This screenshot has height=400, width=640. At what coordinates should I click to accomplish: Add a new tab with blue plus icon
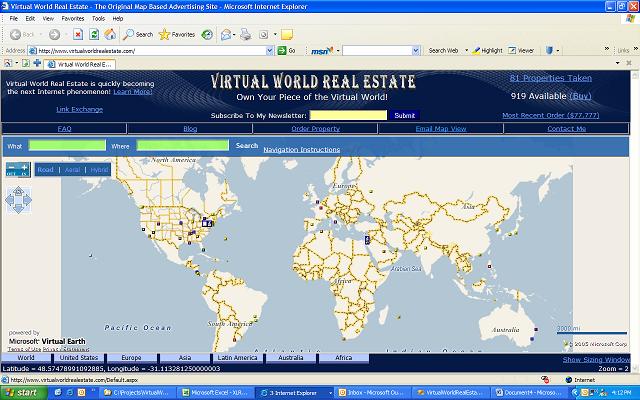point(37,63)
